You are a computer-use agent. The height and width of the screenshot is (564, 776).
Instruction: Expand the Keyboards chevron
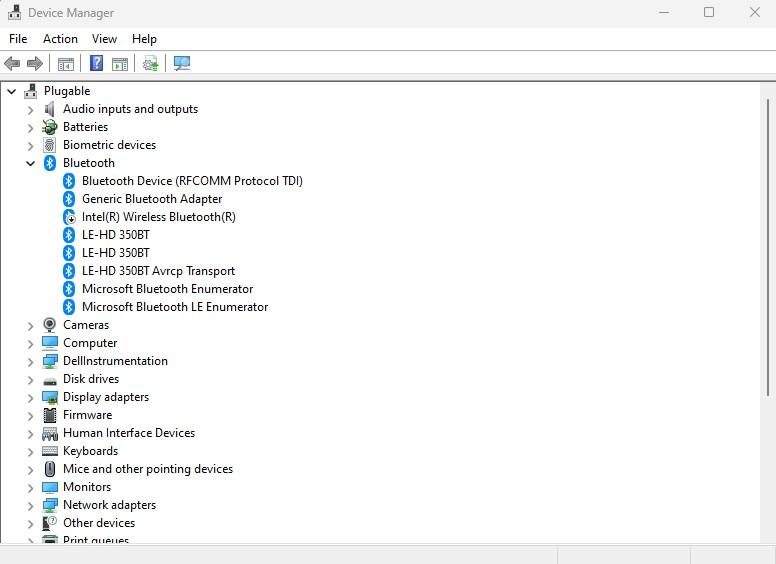pos(31,452)
